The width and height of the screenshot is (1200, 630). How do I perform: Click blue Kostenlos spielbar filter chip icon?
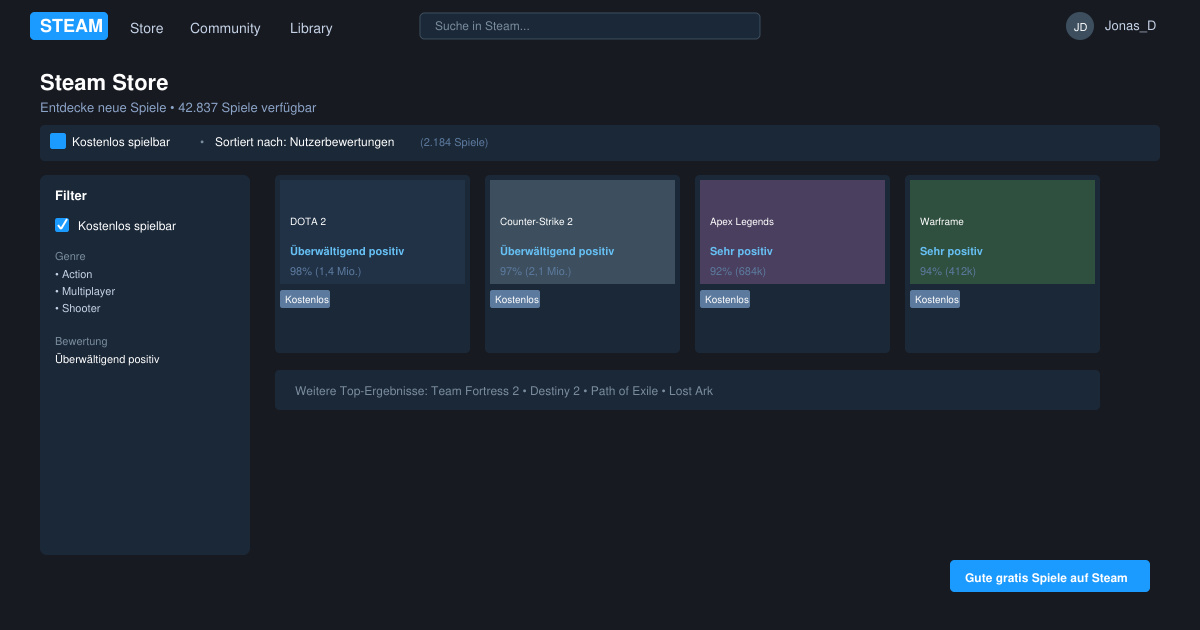point(58,142)
